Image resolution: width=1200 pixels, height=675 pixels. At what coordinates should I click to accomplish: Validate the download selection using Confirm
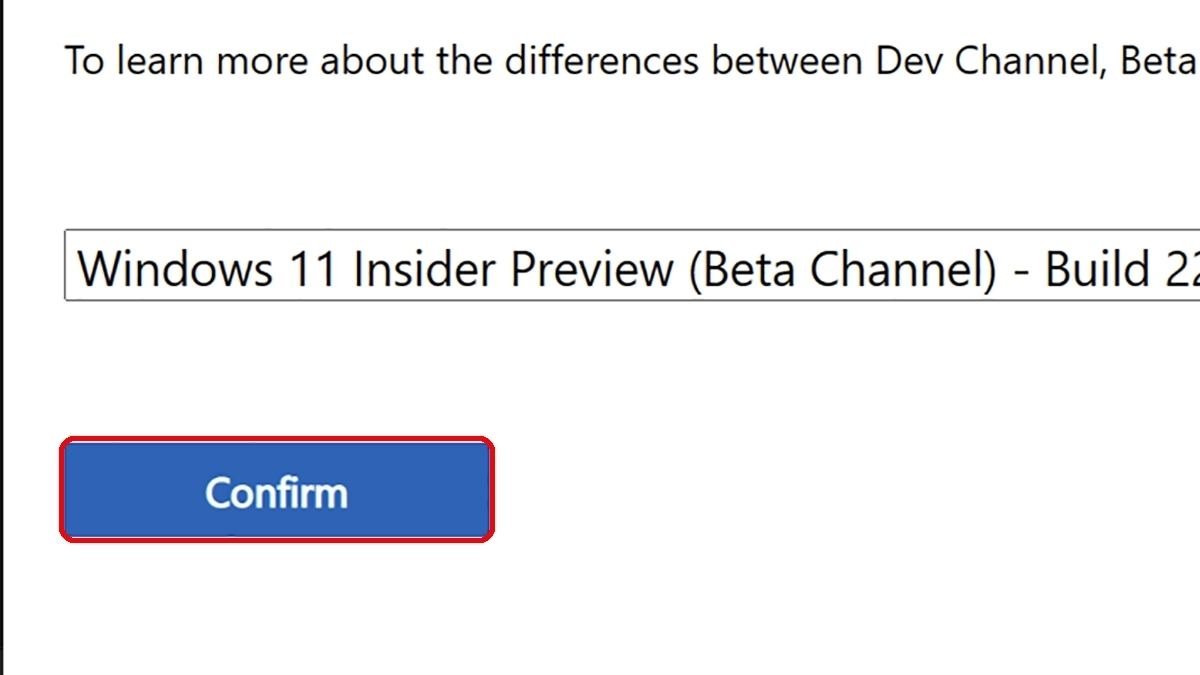277,490
